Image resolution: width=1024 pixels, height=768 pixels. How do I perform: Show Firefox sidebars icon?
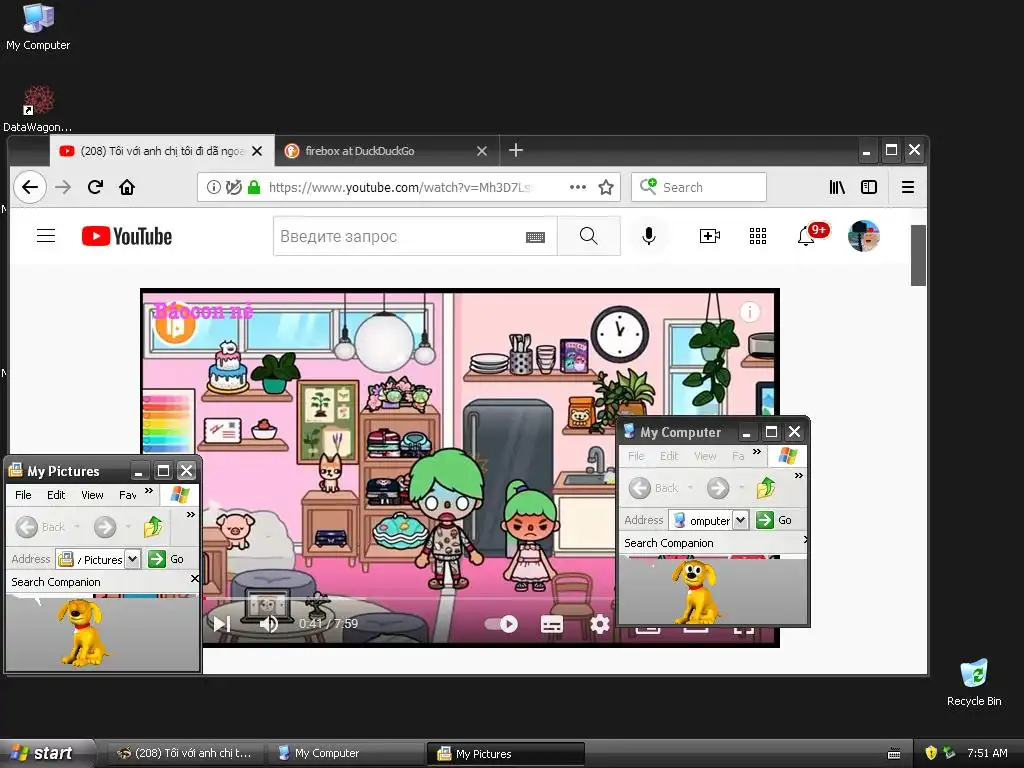(869, 187)
